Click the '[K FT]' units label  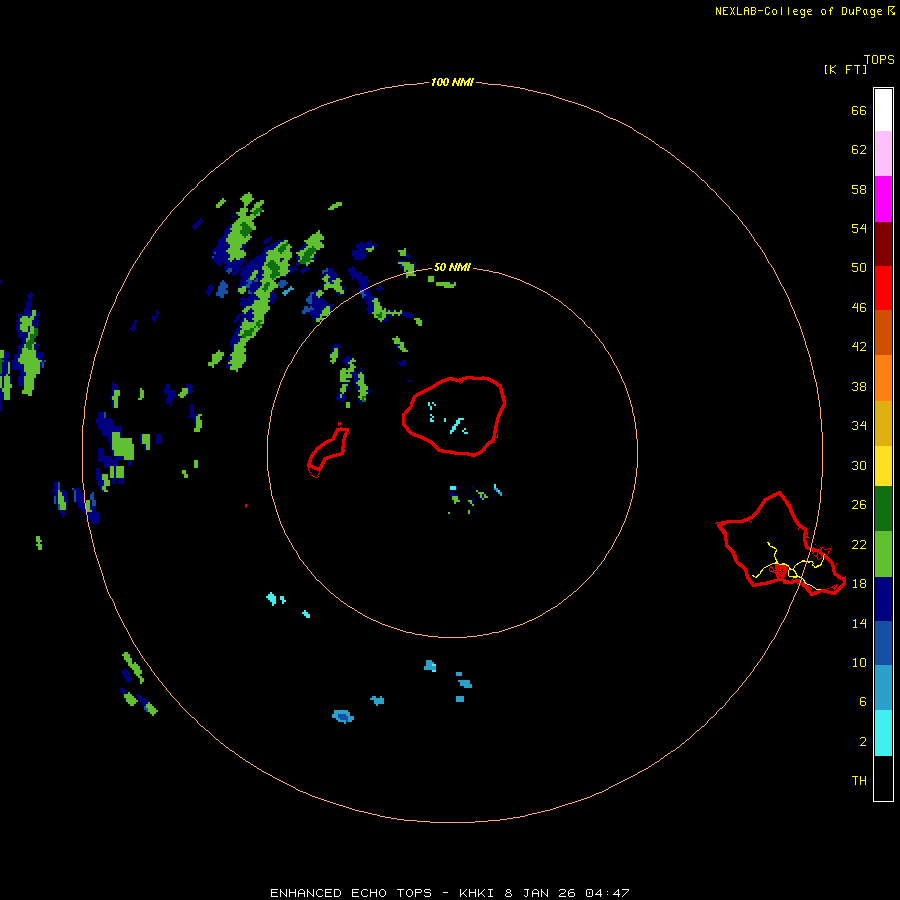[x=845, y=69]
